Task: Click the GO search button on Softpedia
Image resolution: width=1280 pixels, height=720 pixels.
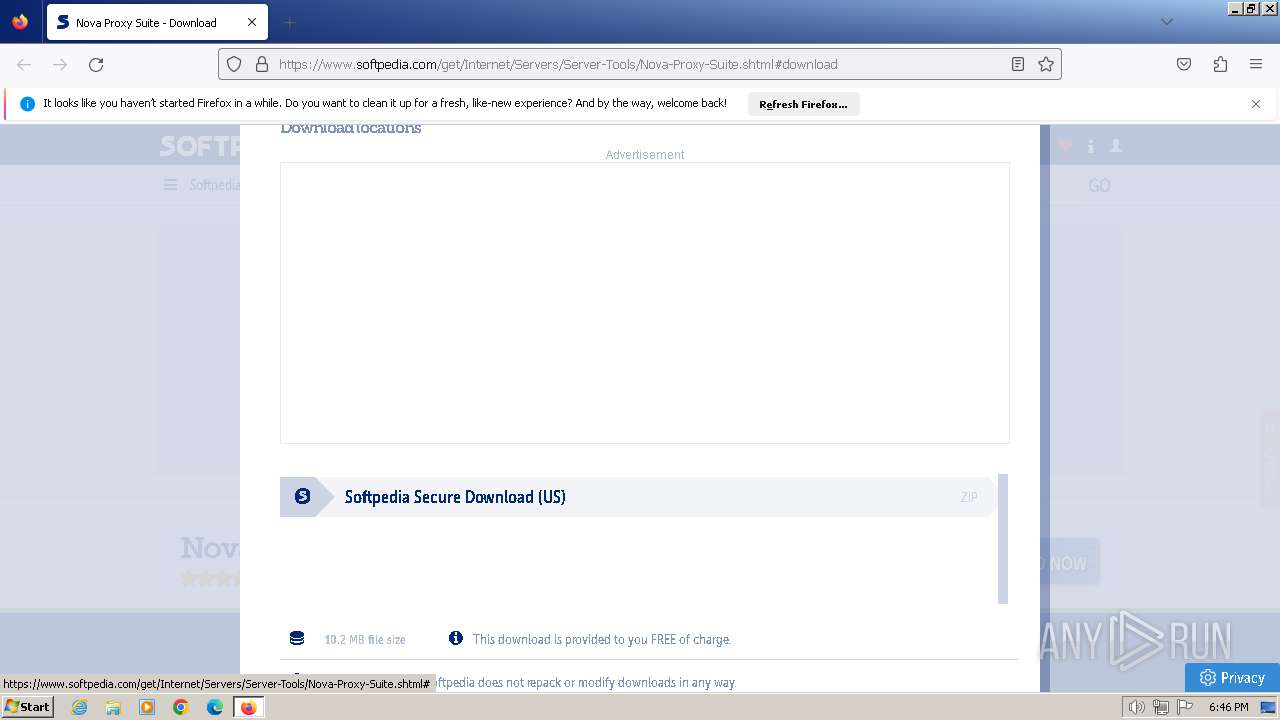Action: click(1099, 186)
